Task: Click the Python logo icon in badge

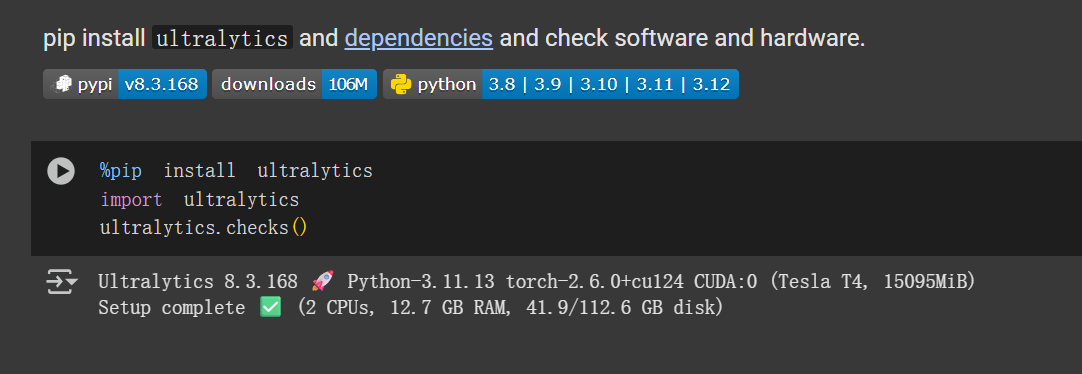Action: pyautogui.click(x=401, y=84)
